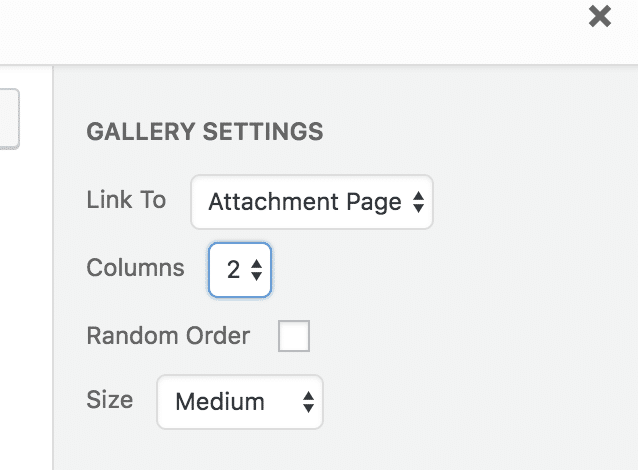Open the Link To dropdown
Screen dimensions: 638x470
pos(311,203)
